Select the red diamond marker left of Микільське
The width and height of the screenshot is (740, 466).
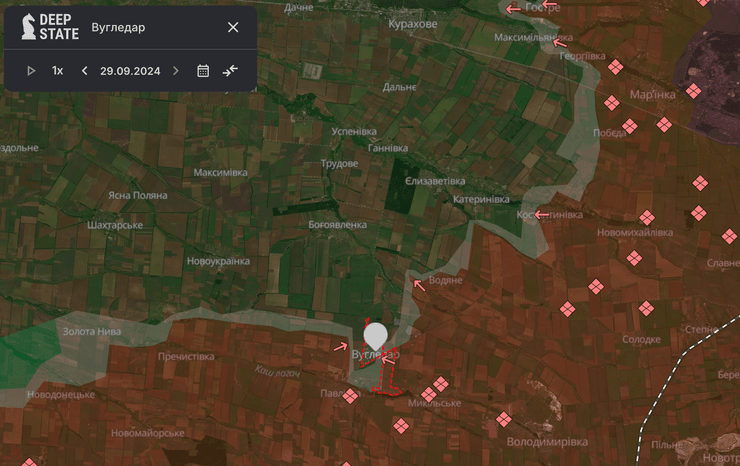(x=429, y=393)
